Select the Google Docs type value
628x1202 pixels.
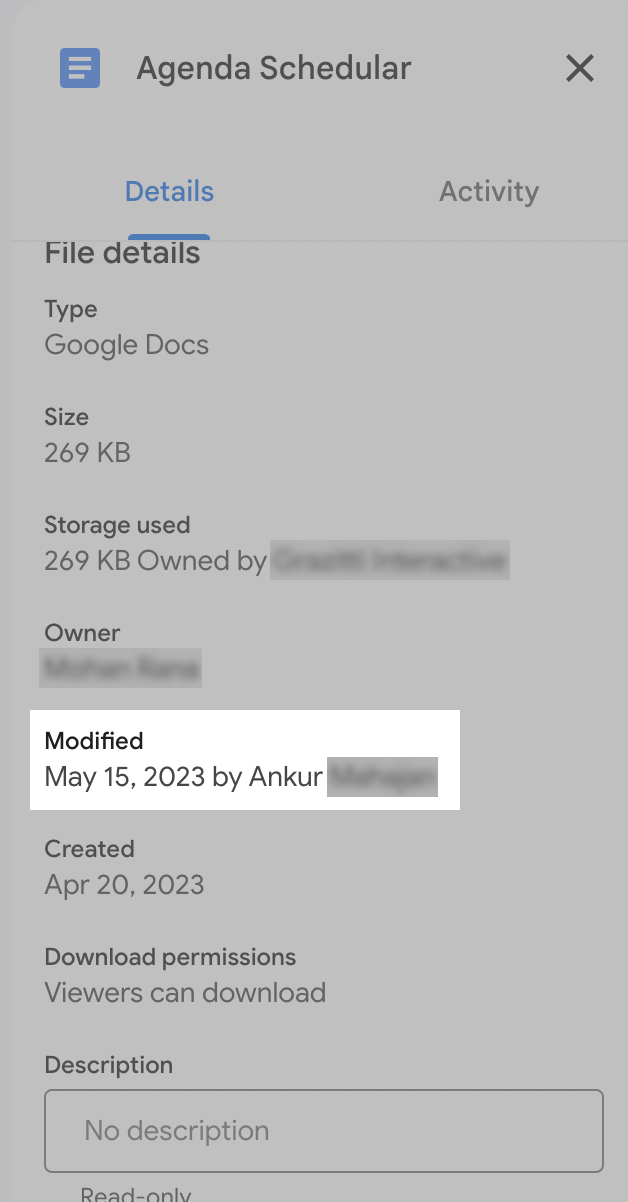point(127,345)
